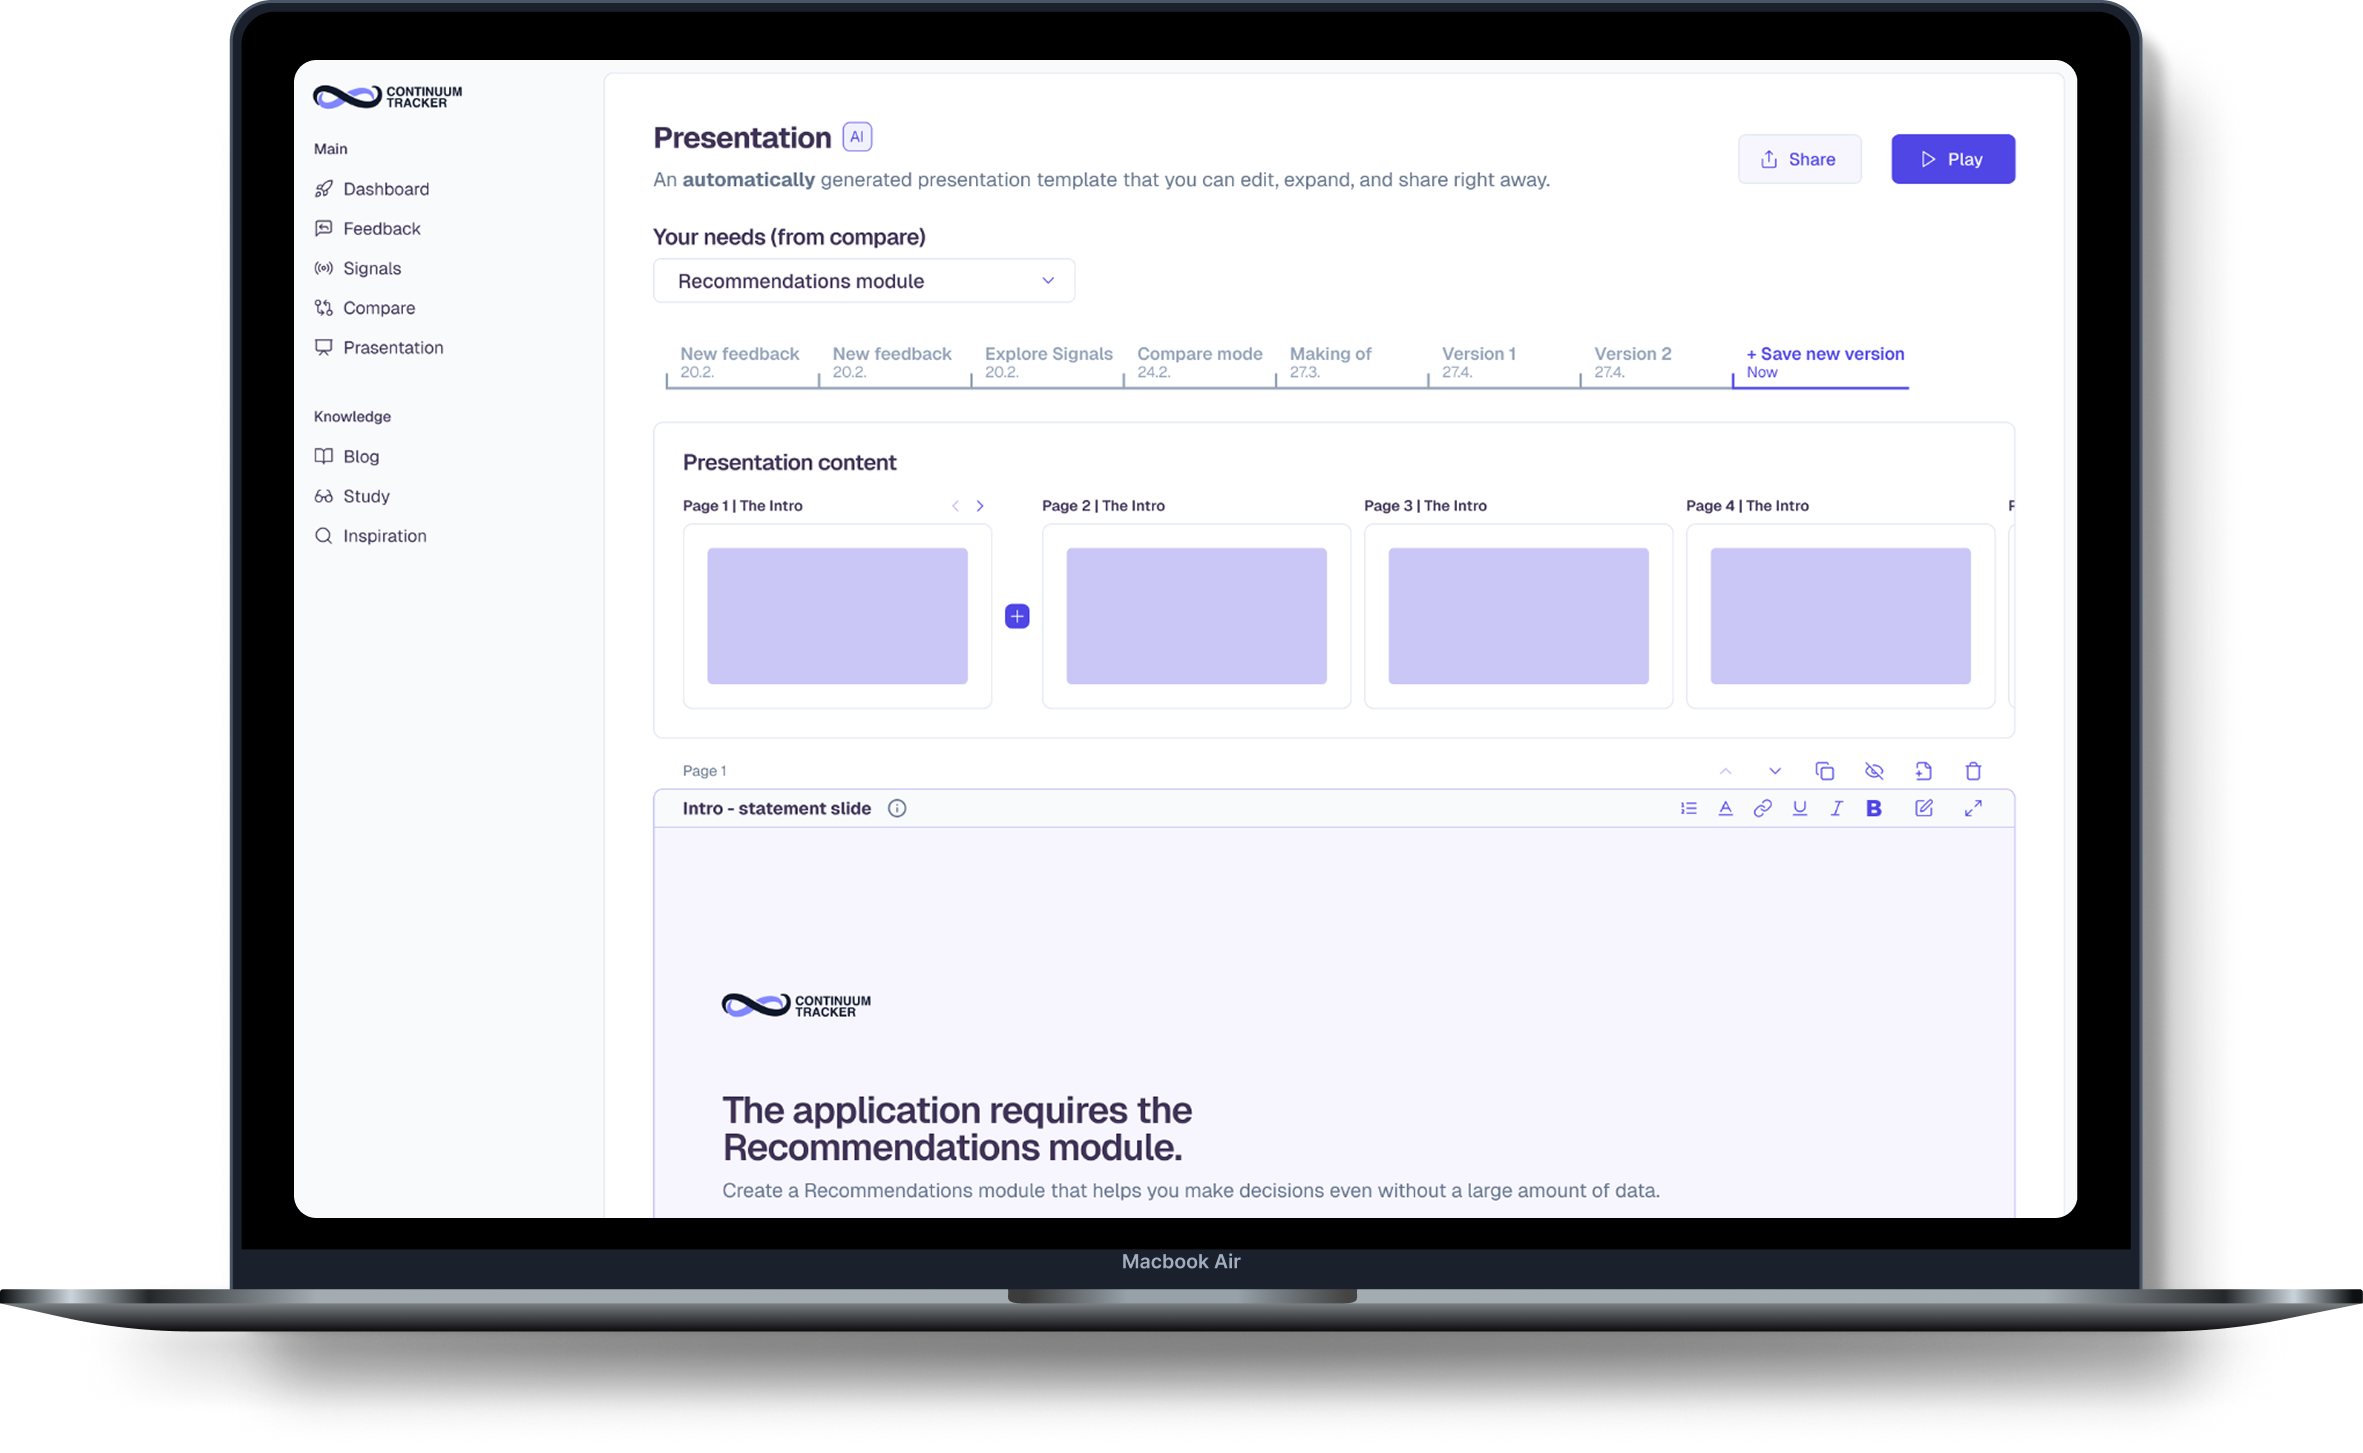Click the plus button between slides

(x=1017, y=616)
